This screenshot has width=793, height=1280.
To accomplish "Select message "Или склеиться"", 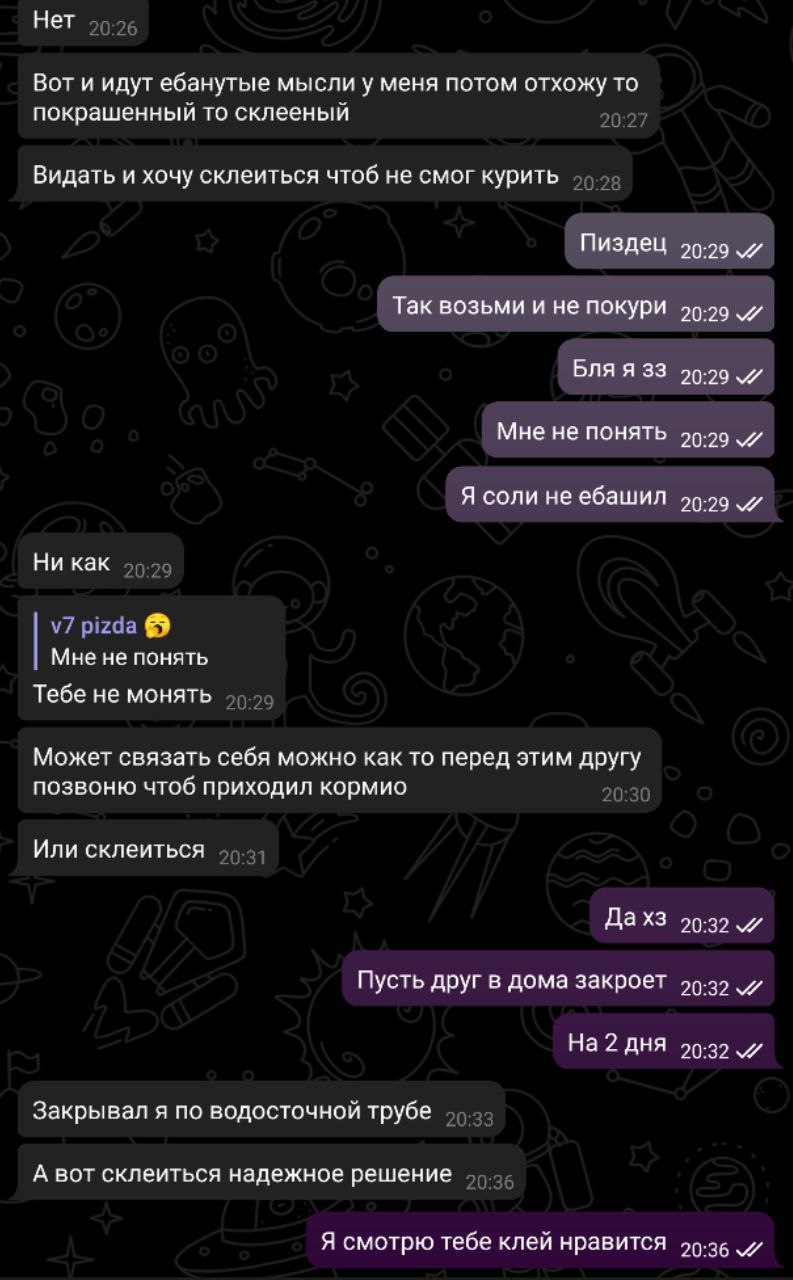I will [148, 851].
